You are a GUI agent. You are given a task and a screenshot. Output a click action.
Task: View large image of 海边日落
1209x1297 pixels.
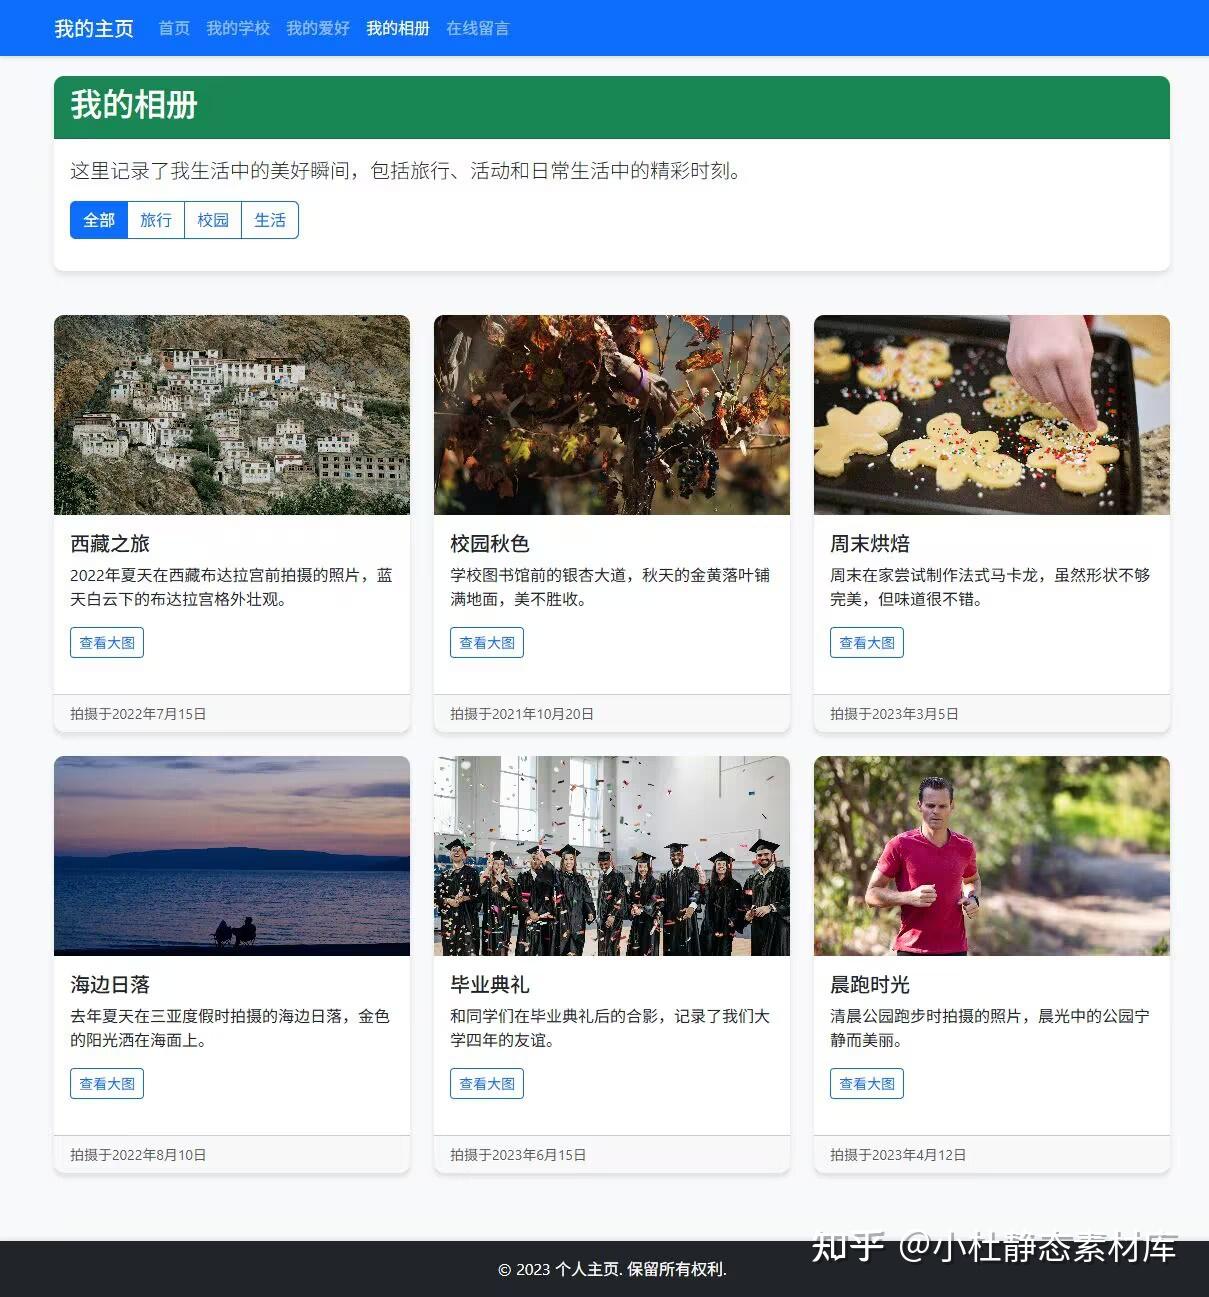click(106, 1083)
